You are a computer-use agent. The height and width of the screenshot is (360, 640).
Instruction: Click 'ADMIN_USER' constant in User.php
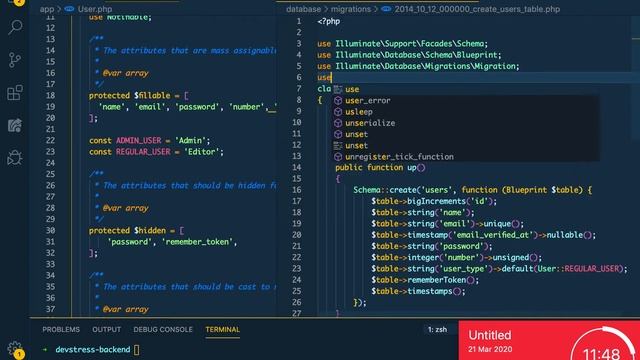(138, 140)
